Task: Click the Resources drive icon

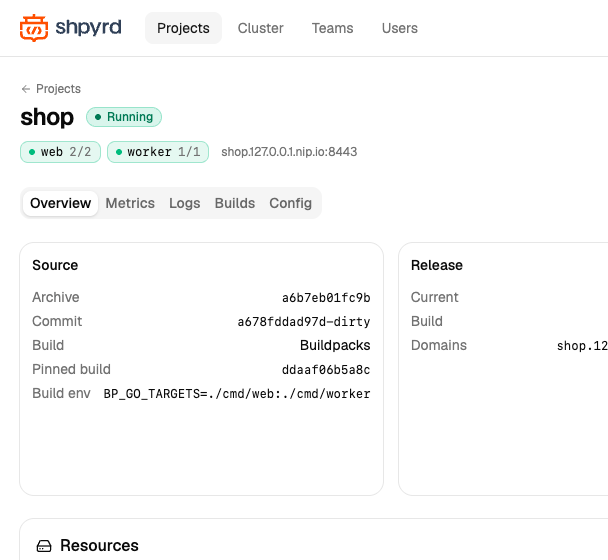Action: (44, 546)
